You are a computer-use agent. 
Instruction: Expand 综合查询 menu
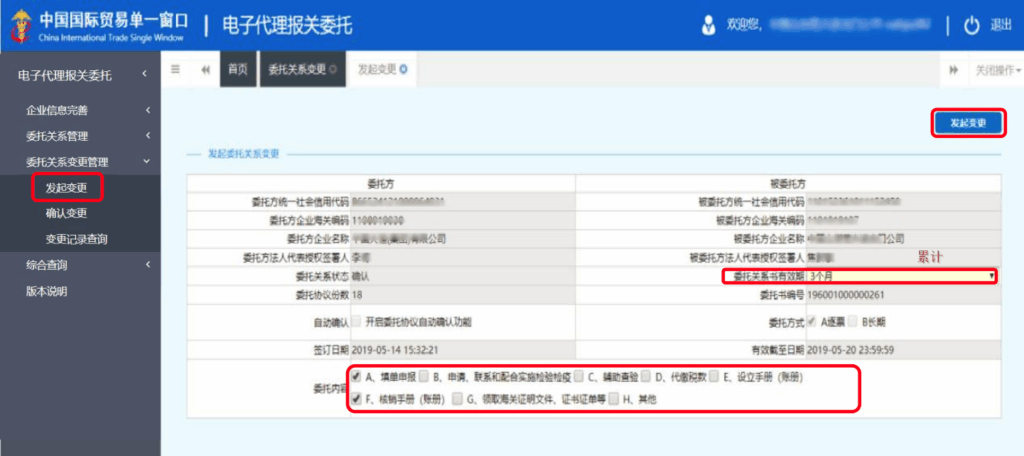coord(80,265)
